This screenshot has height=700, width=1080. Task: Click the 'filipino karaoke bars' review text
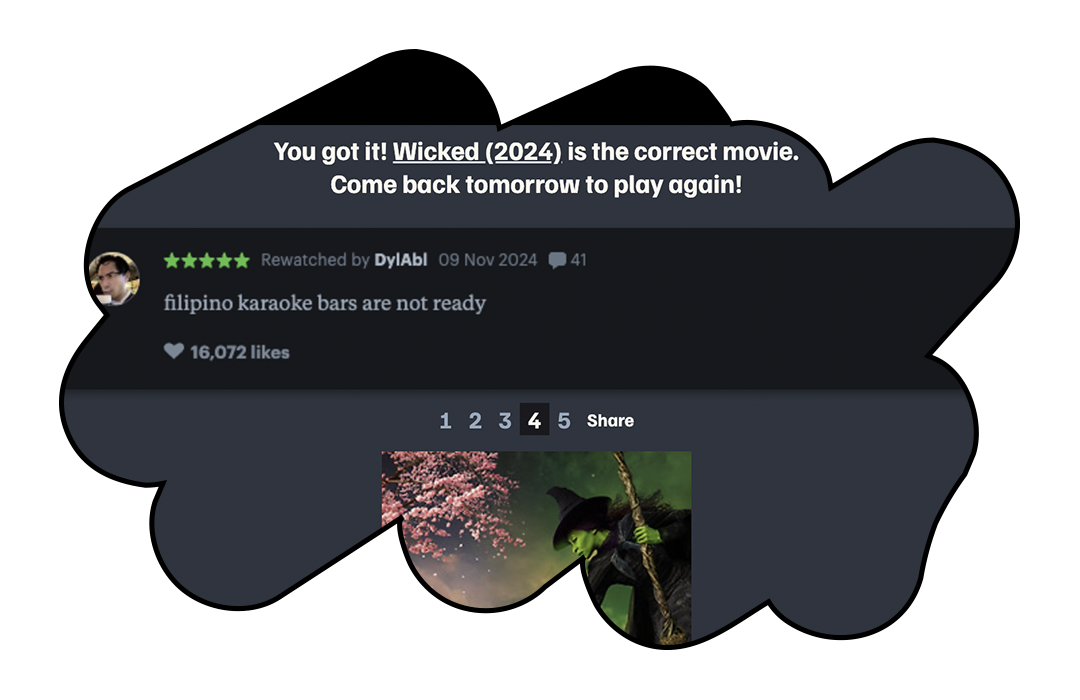click(x=325, y=303)
